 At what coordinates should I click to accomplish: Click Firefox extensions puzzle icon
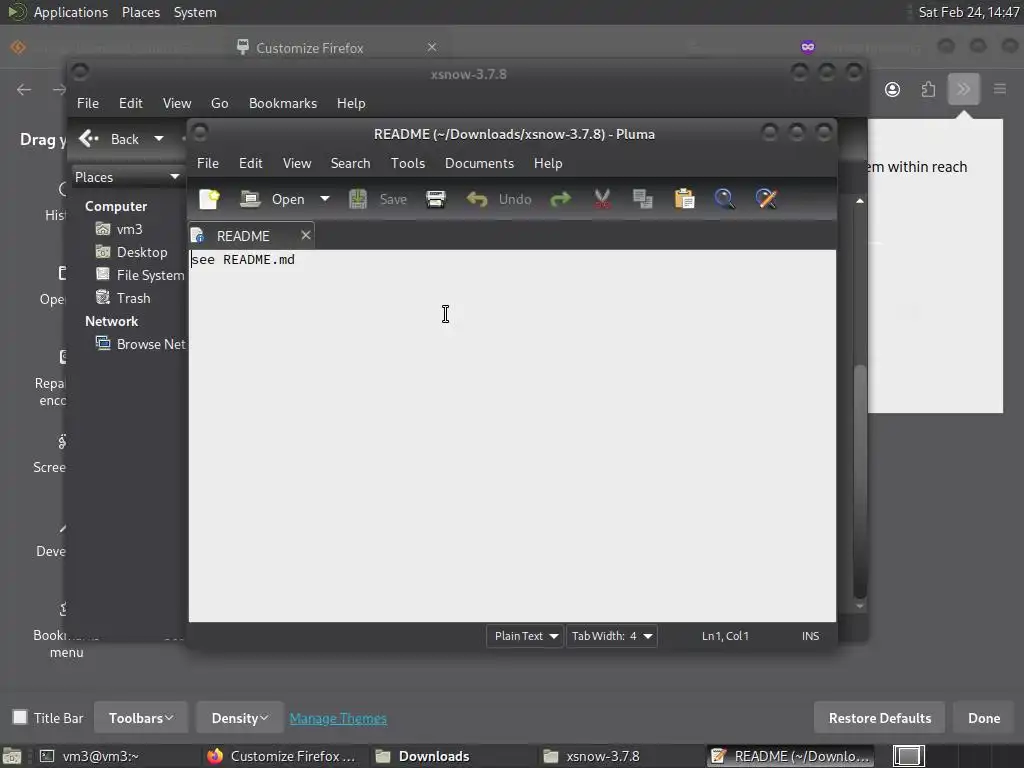tap(928, 89)
